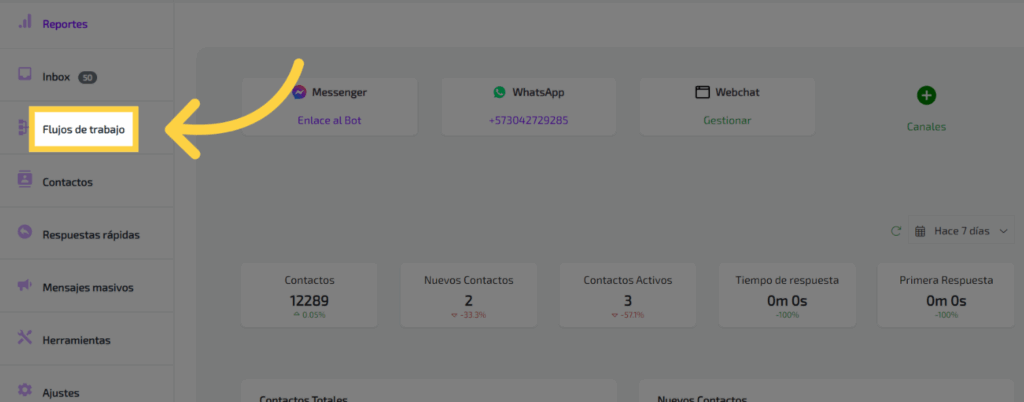Open the Enlace al Bot link
Image resolution: width=1024 pixels, height=402 pixels.
pos(331,121)
